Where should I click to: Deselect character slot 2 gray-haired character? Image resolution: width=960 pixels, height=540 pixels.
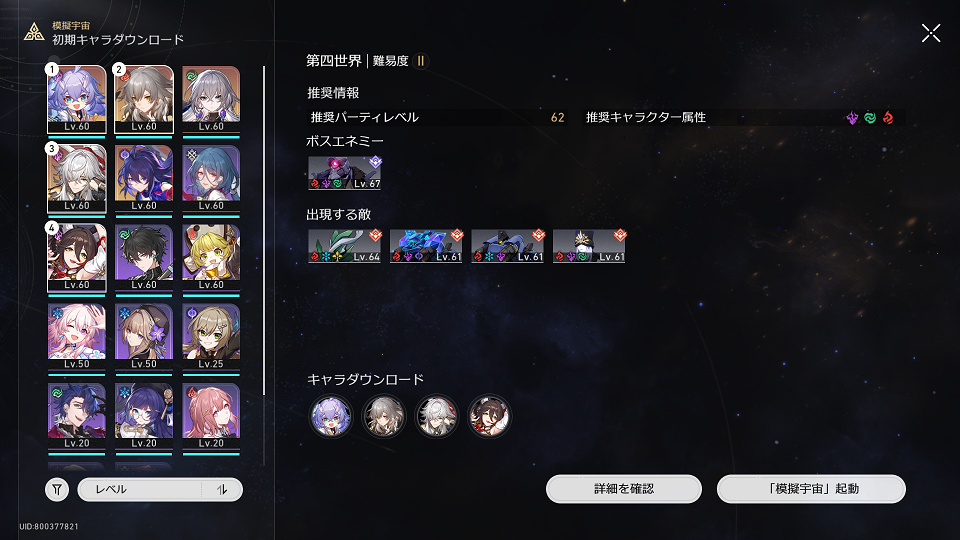tap(144, 99)
